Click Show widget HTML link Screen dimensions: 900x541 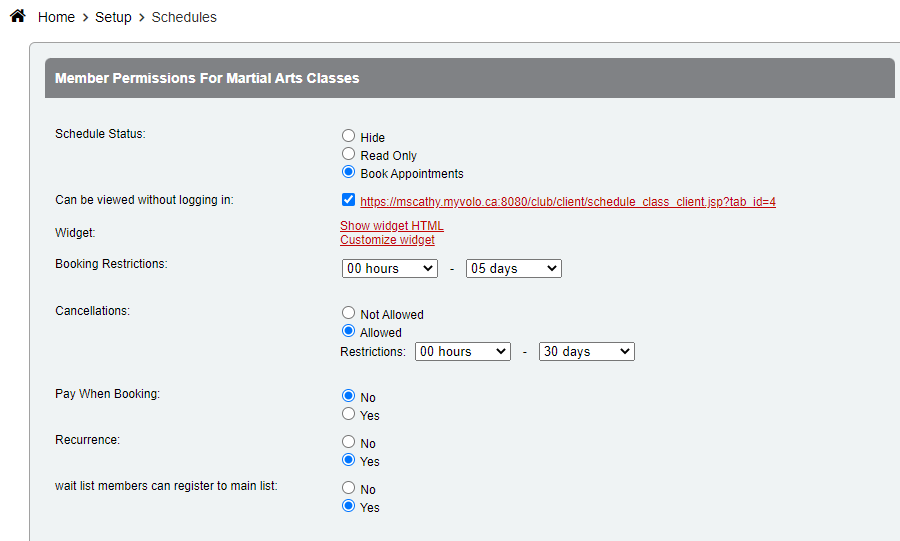391,226
